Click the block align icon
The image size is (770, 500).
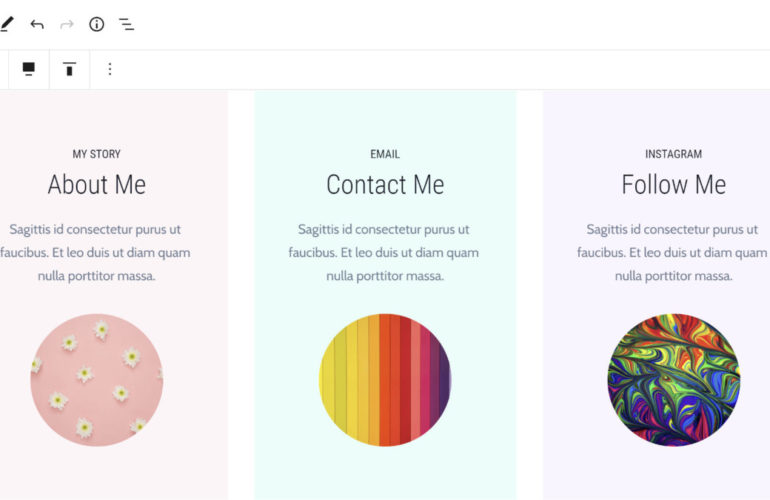pos(29,69)
